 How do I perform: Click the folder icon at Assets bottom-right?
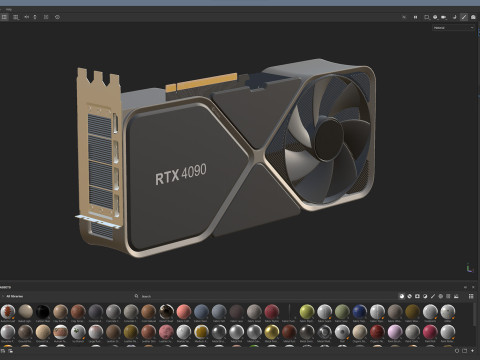[x=465, y=351]
